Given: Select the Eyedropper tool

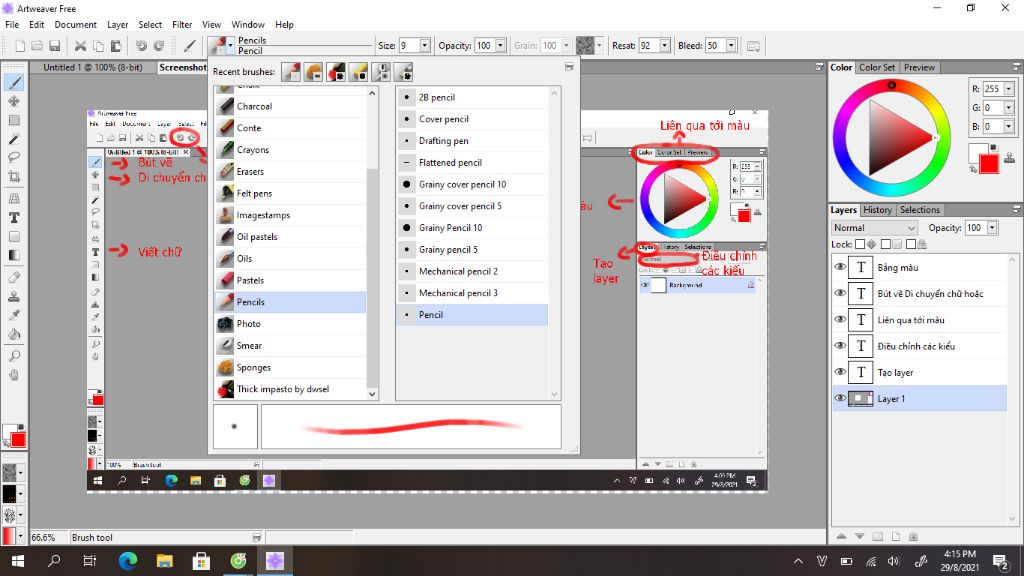Looking at the screenshot, I should coord(14,315).
